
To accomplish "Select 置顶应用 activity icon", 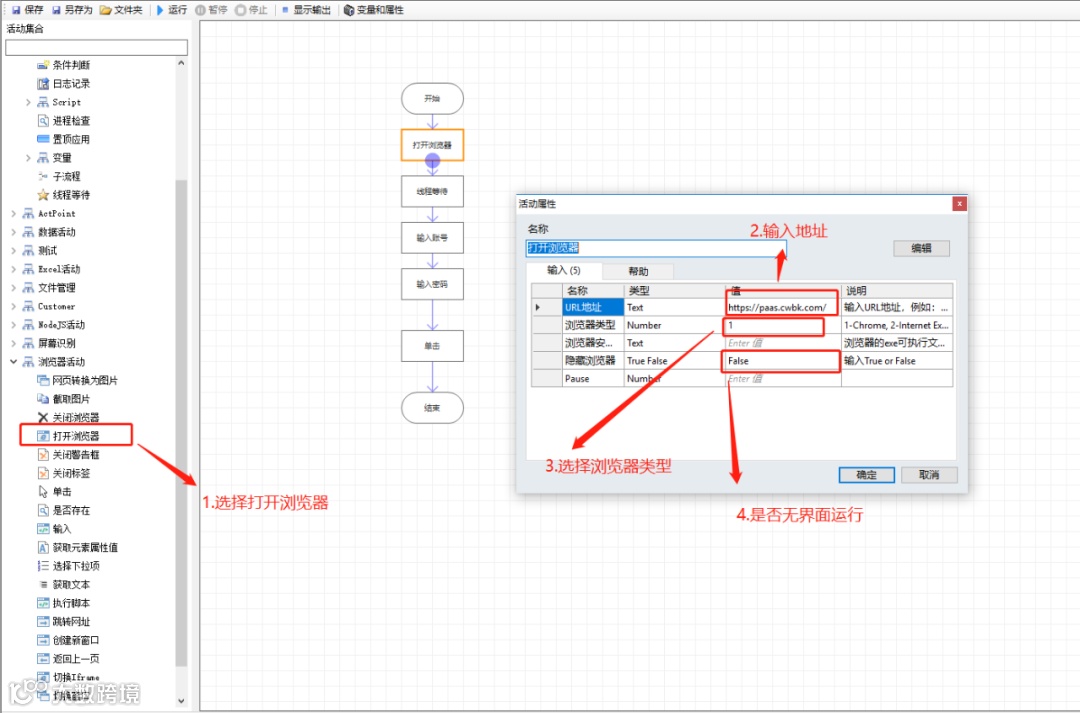I will 43,139.
